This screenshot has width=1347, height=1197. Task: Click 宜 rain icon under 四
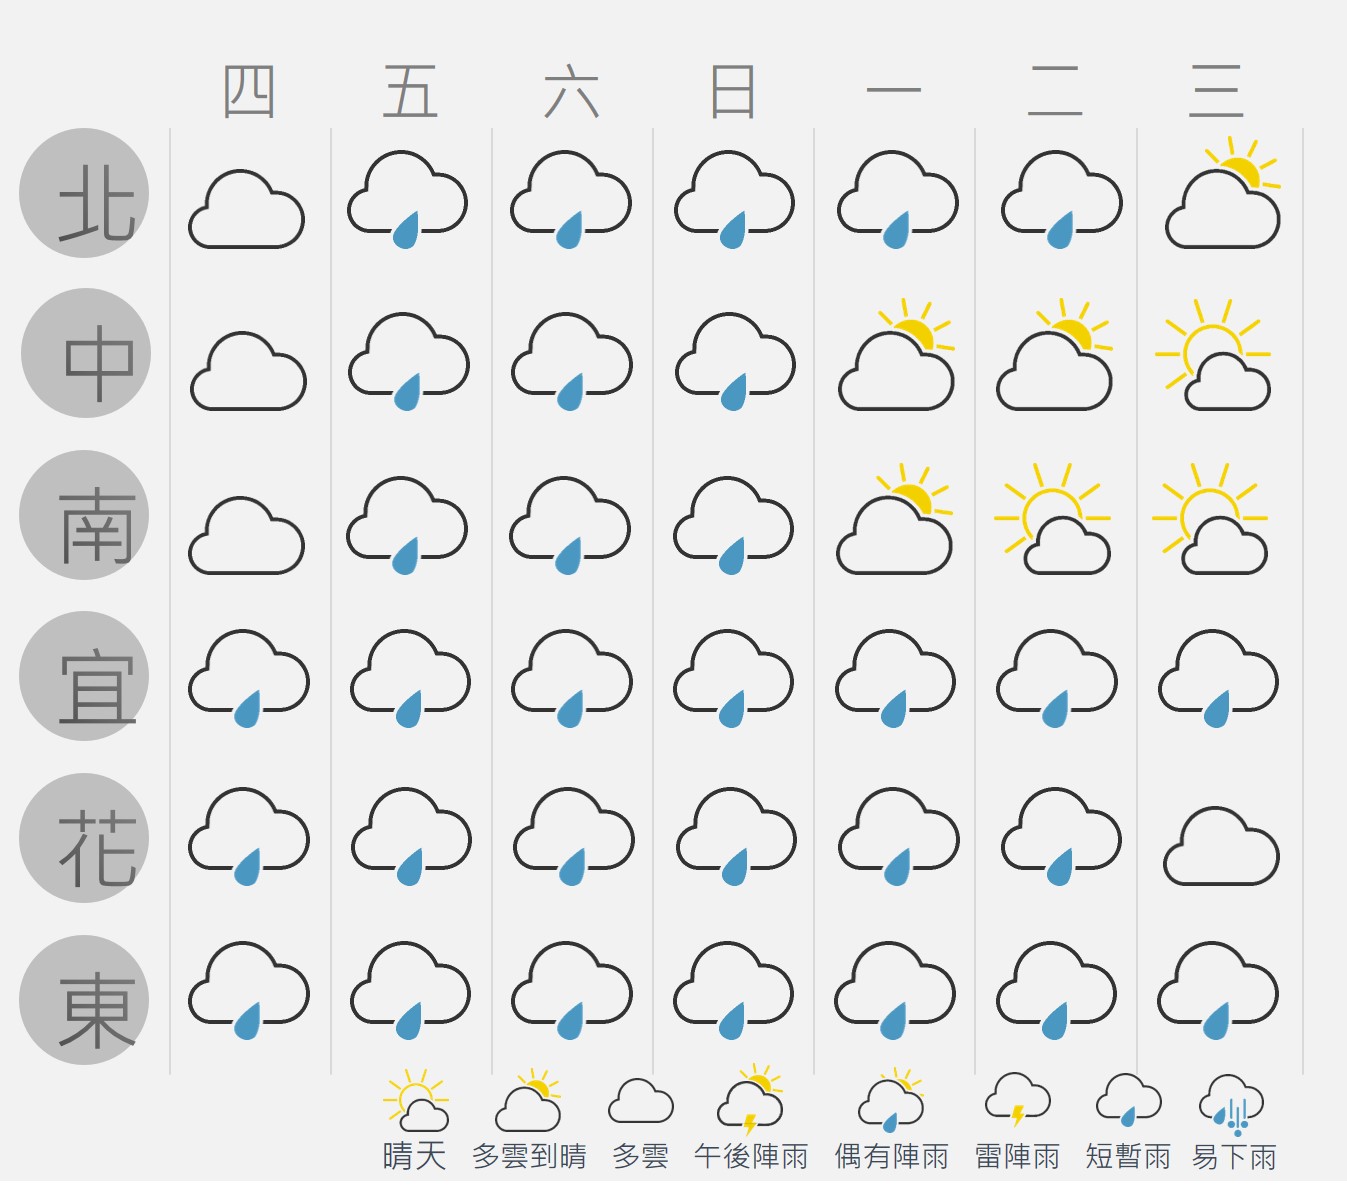pos(249,678)
